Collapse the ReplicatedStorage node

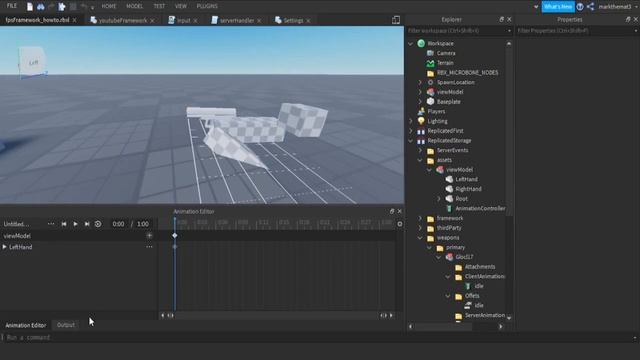point(411,140)
